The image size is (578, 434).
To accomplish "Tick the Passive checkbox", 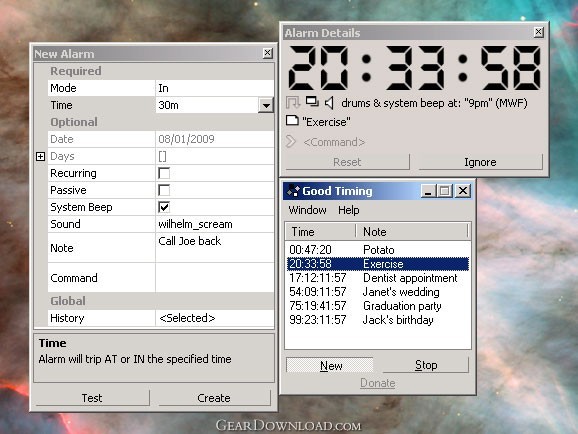I will pos(164,190).
